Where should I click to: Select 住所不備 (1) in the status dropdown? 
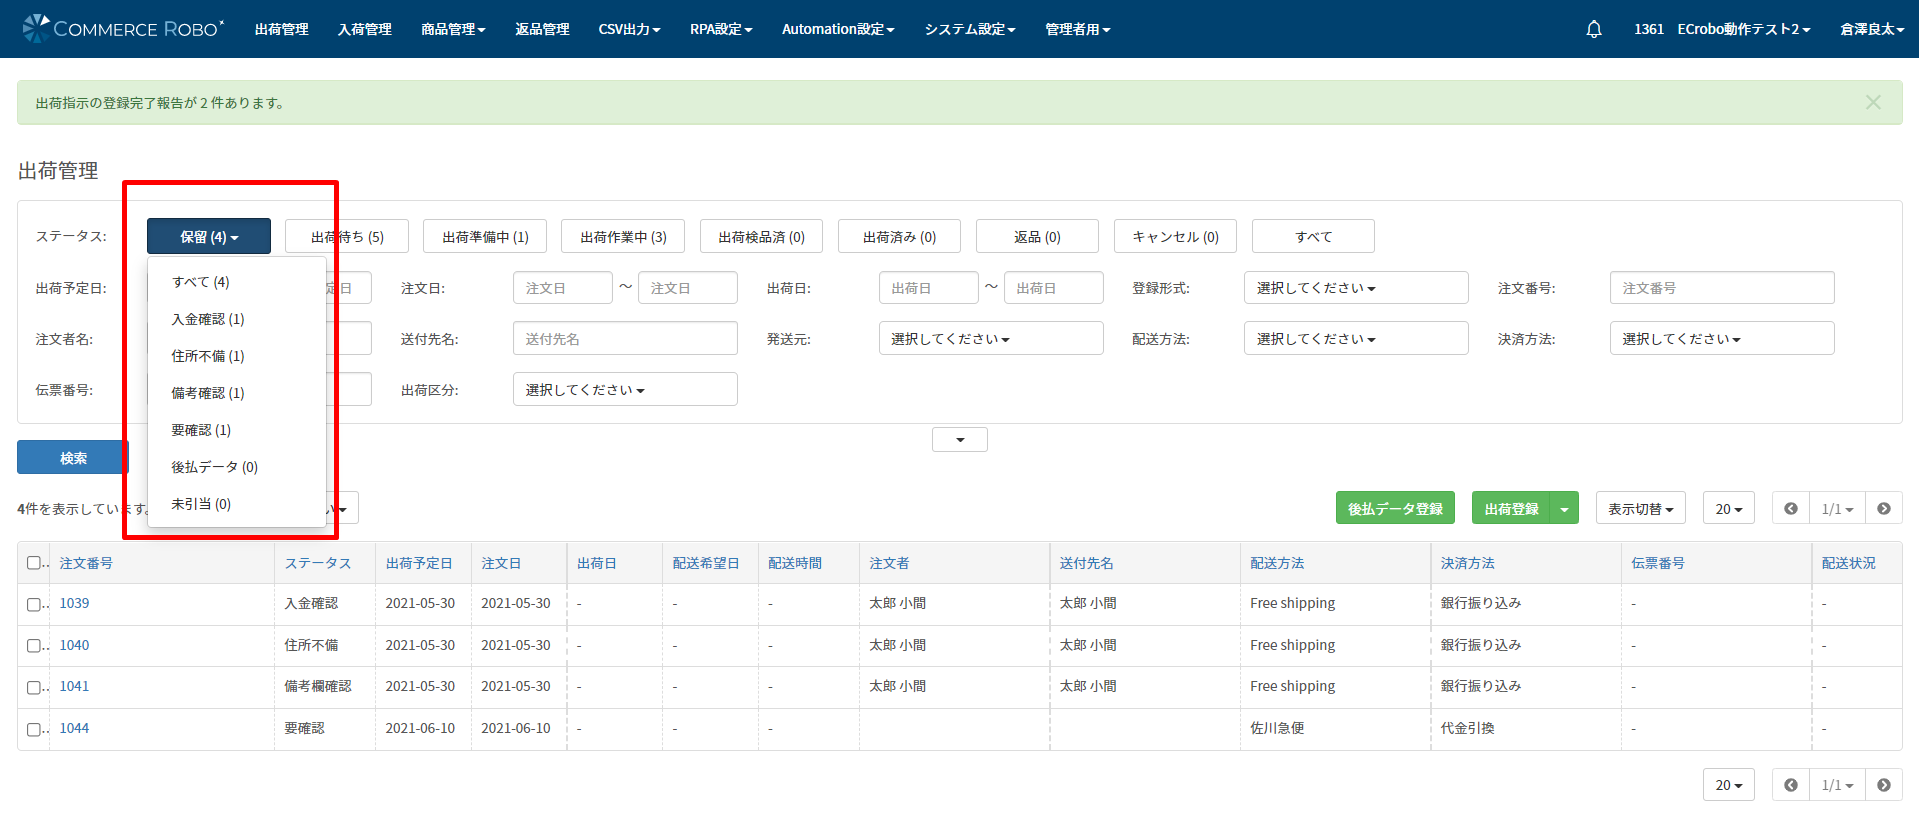click(237, 356)
